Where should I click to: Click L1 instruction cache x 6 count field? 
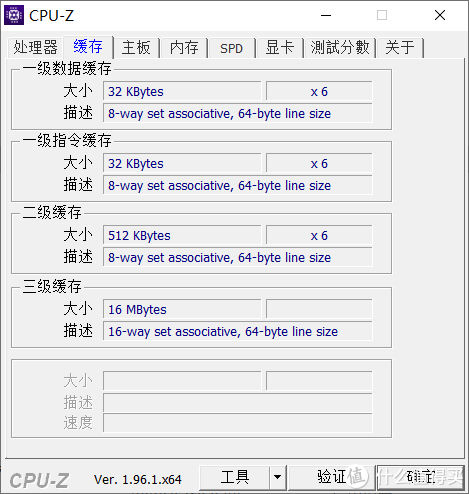tap(319, 163)
